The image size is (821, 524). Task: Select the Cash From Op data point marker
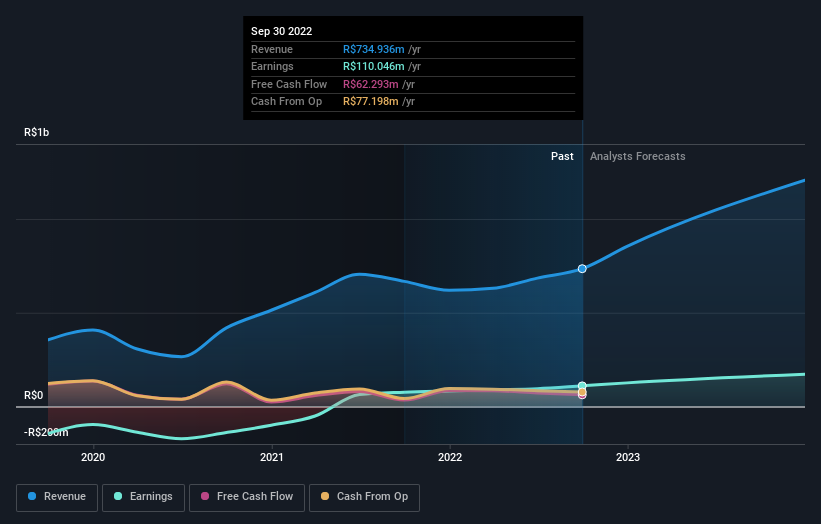click(582, 392)
